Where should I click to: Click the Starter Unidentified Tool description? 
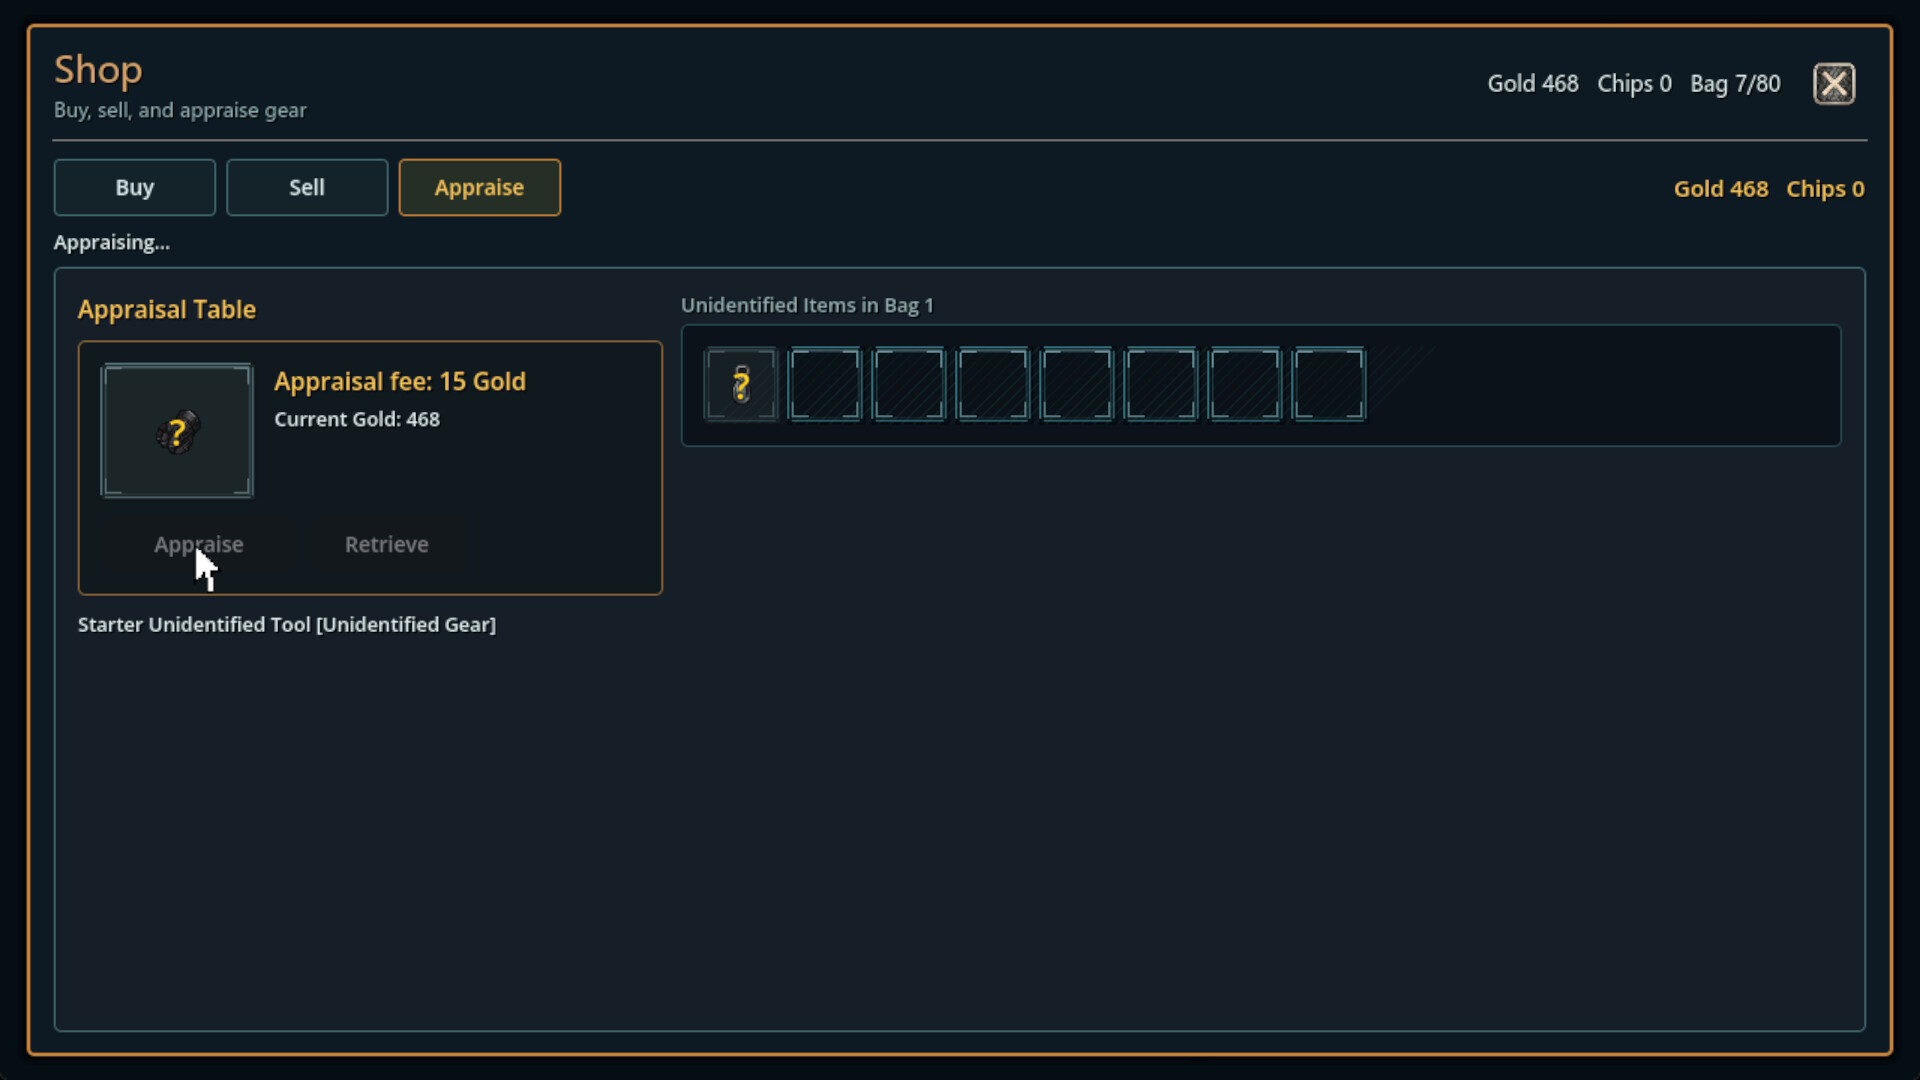287,624
